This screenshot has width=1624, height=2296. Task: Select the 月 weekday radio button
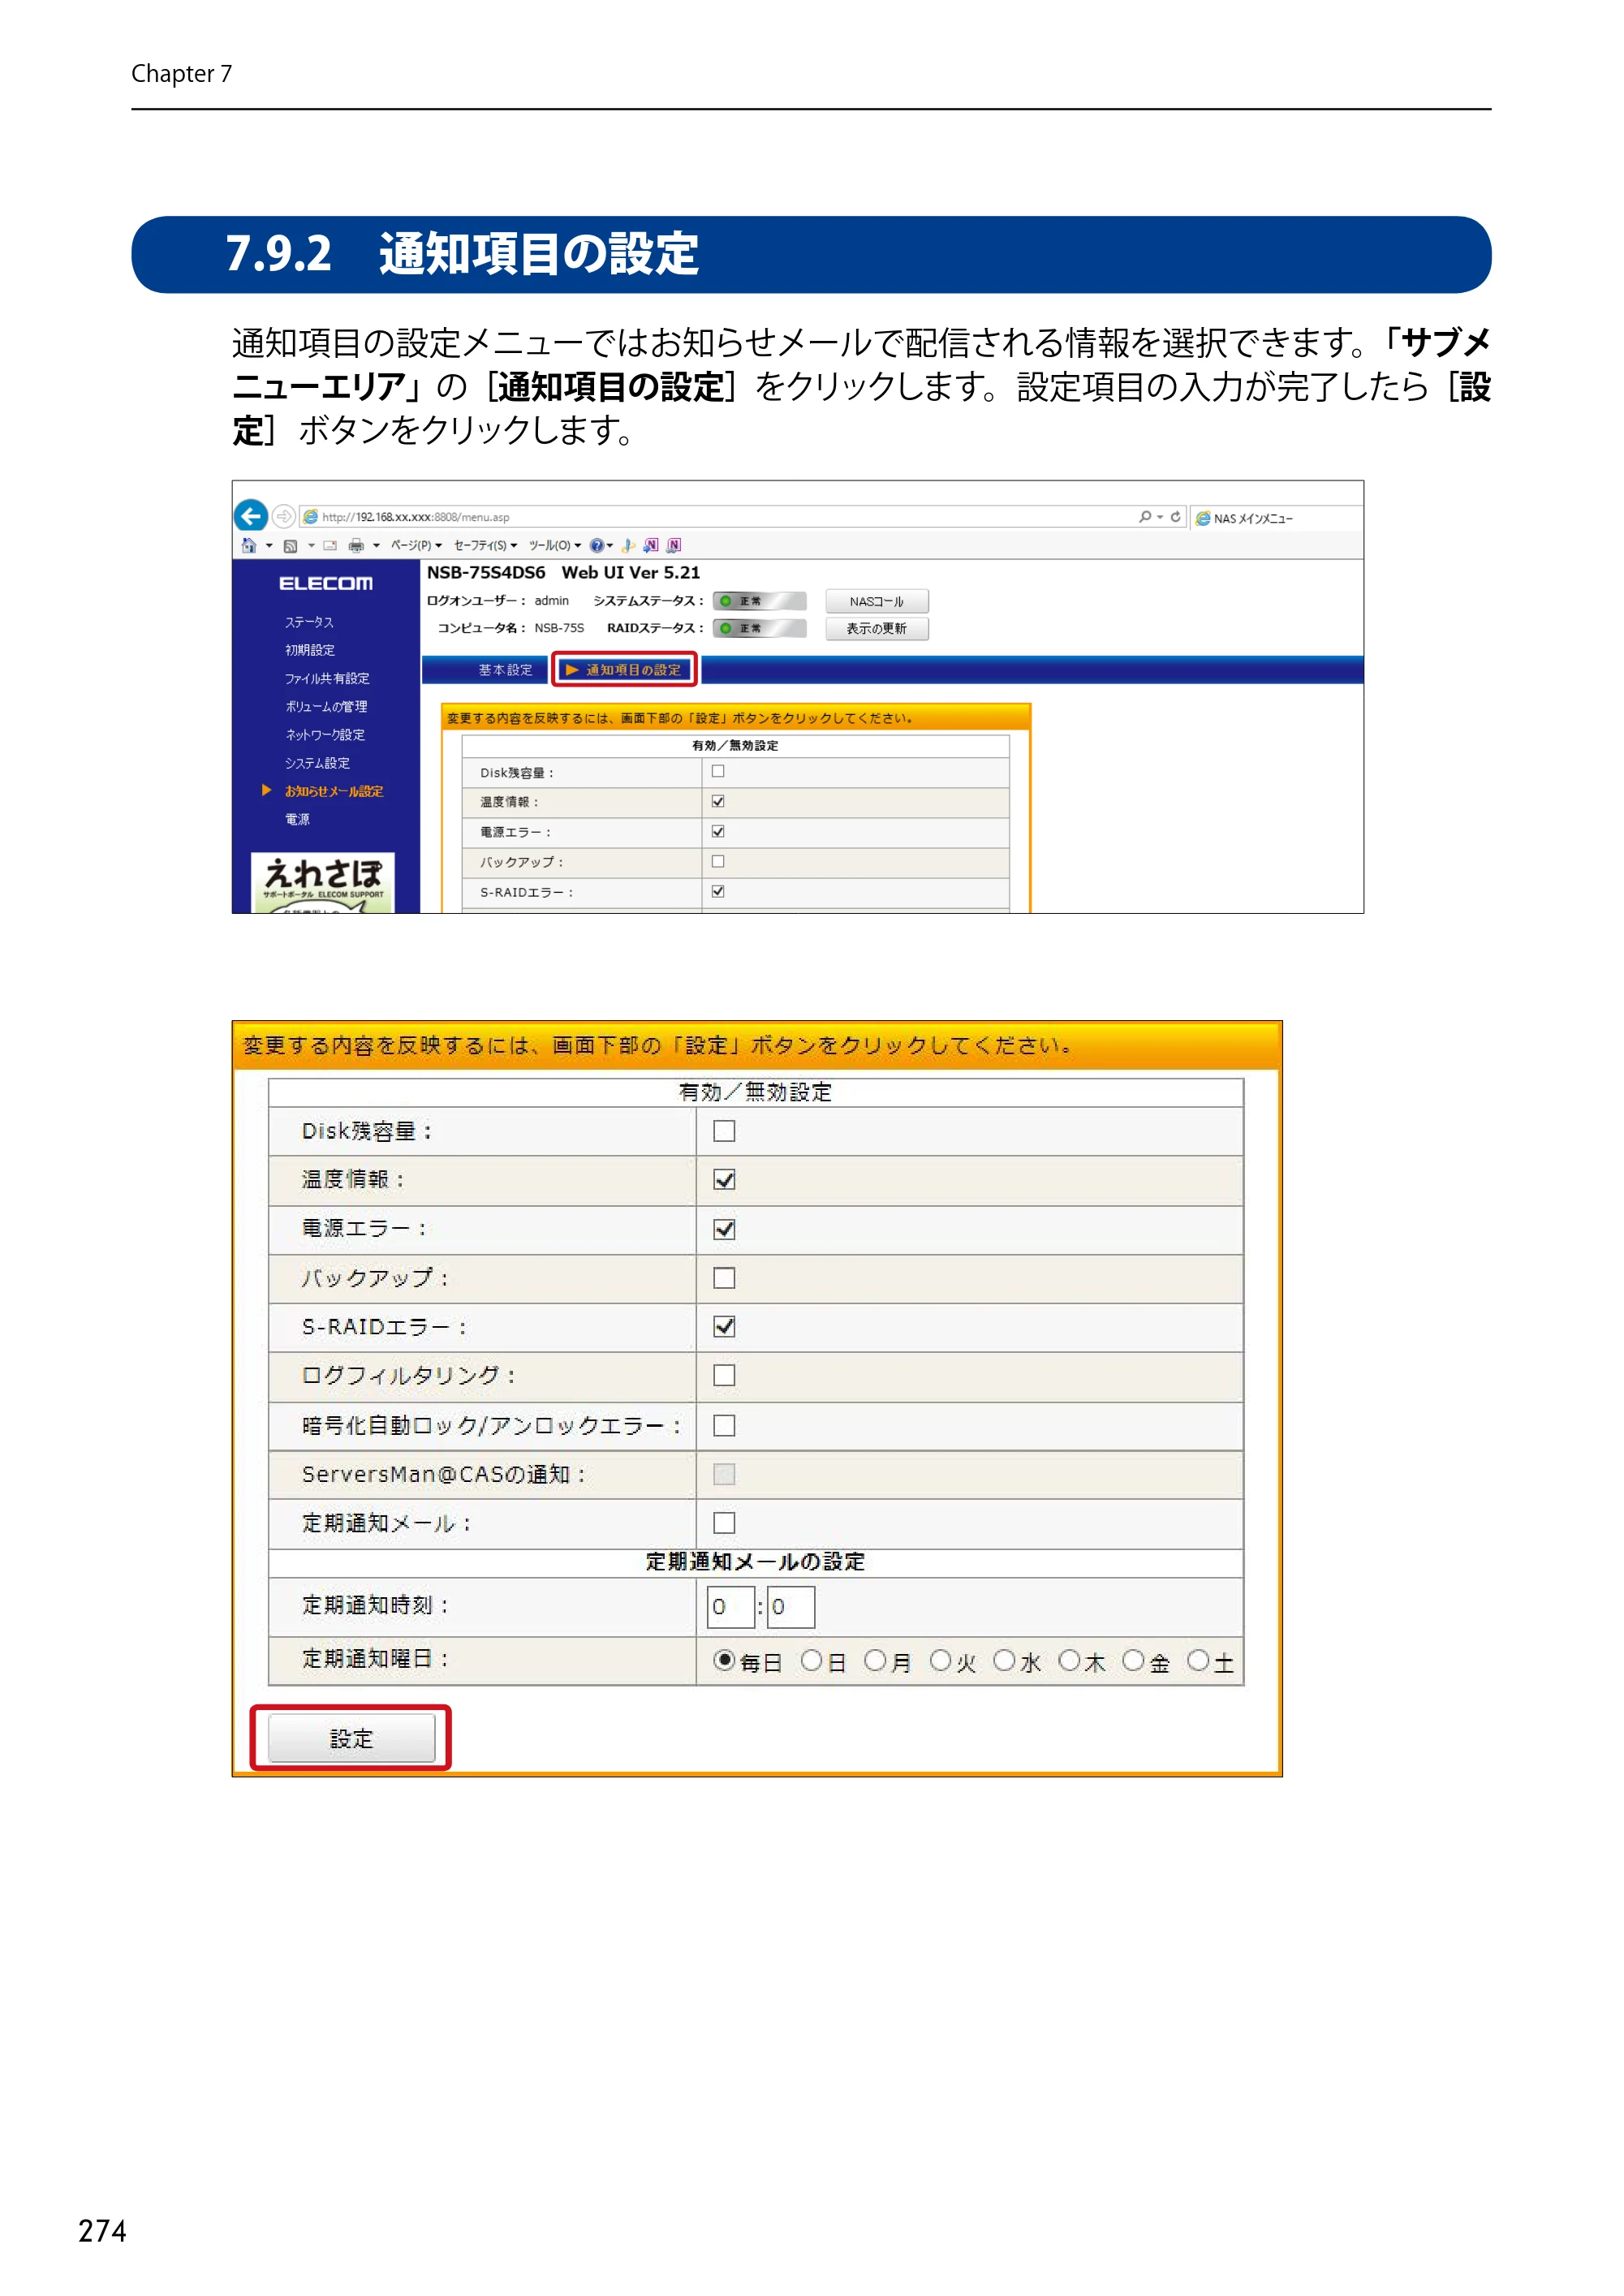pyautogui.click(x=875, y=1660)
